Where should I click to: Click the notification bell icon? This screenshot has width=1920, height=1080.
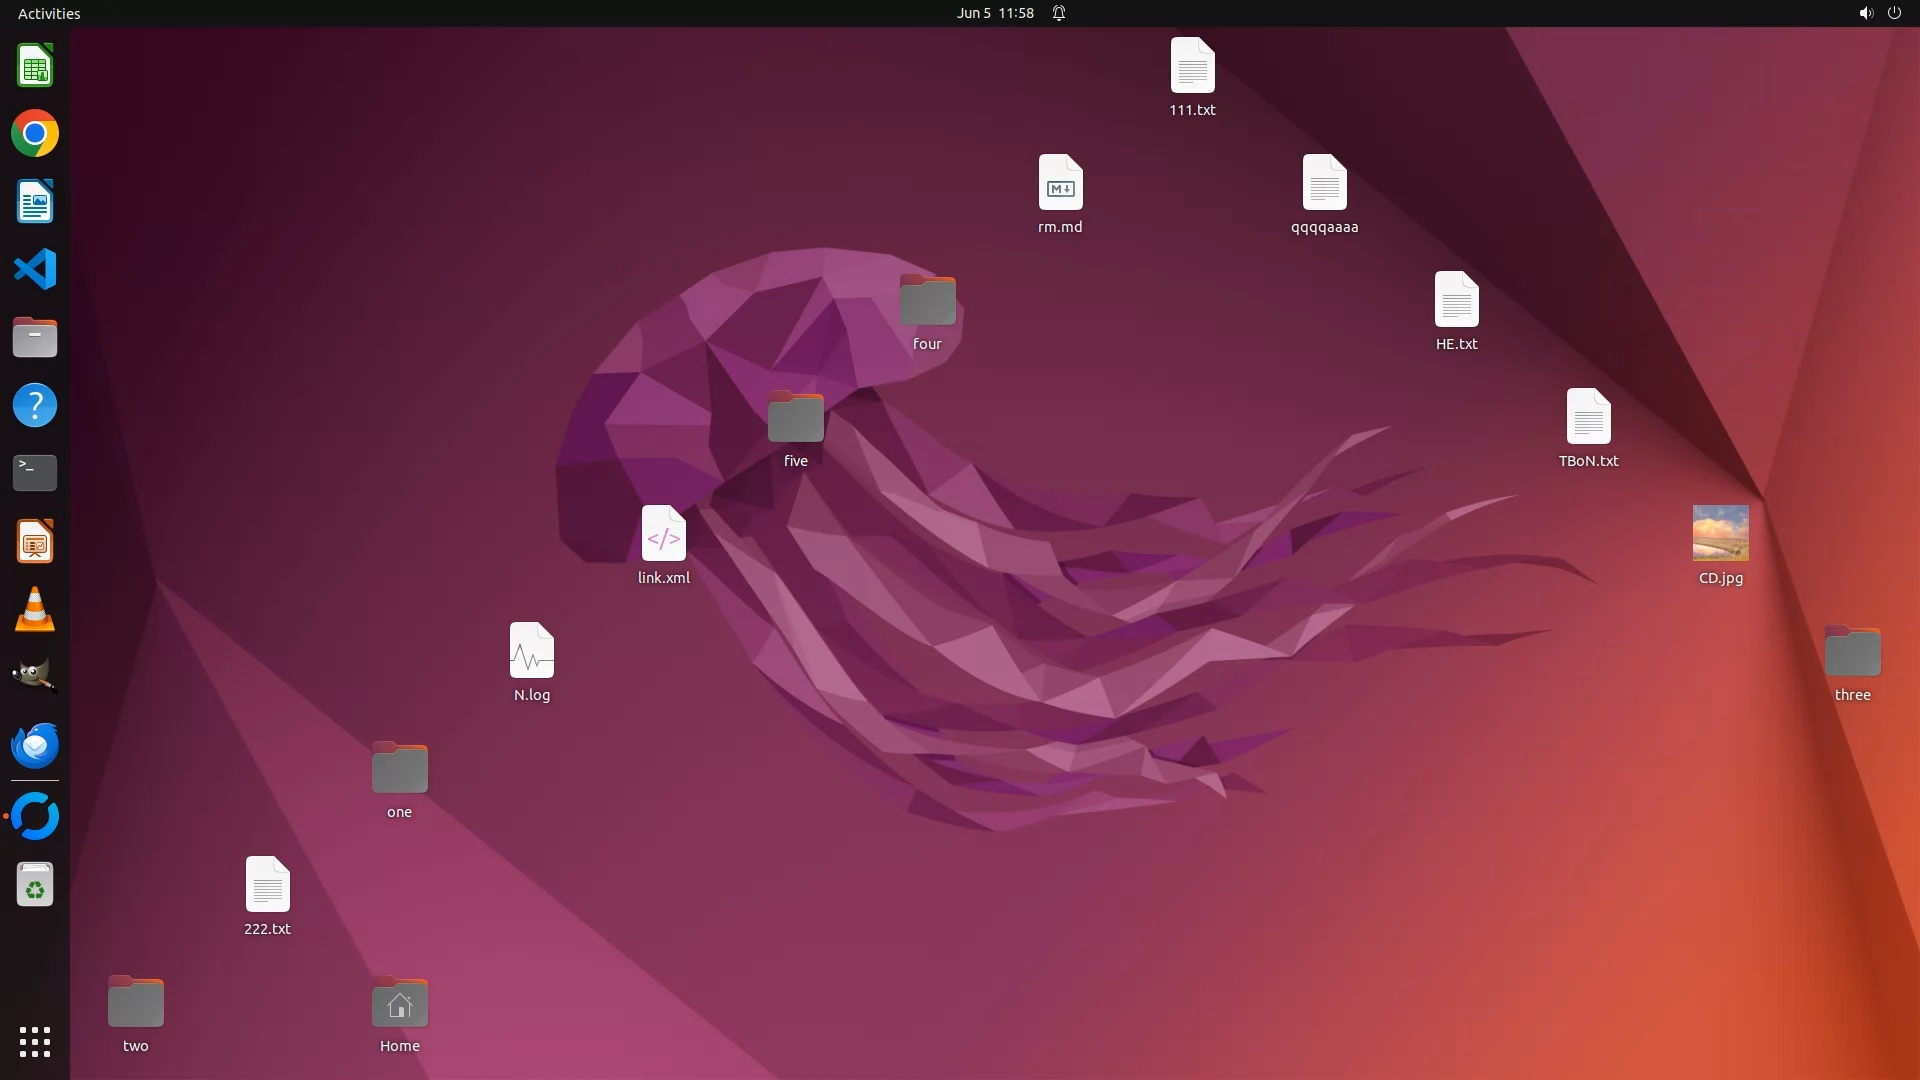click(1059, 13)
